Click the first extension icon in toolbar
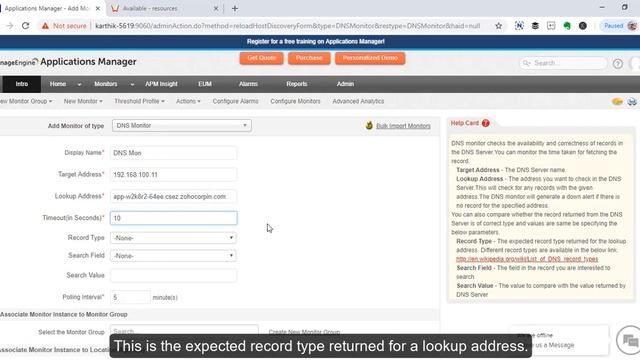This screenshot has height=360, width=640. pyautogui.click(x=519, y=26)
